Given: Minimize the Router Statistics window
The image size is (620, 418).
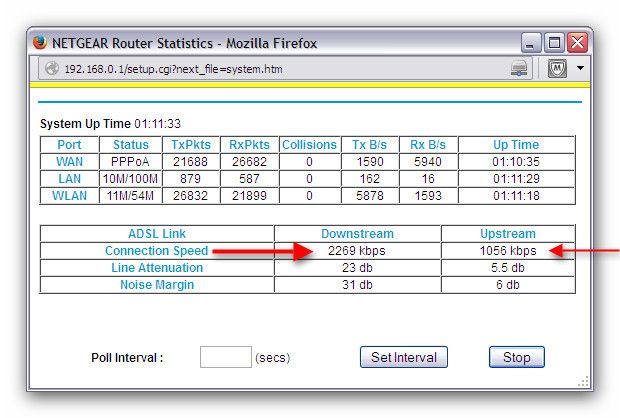Looking at the screenshot, I should (x=530, y=42).
